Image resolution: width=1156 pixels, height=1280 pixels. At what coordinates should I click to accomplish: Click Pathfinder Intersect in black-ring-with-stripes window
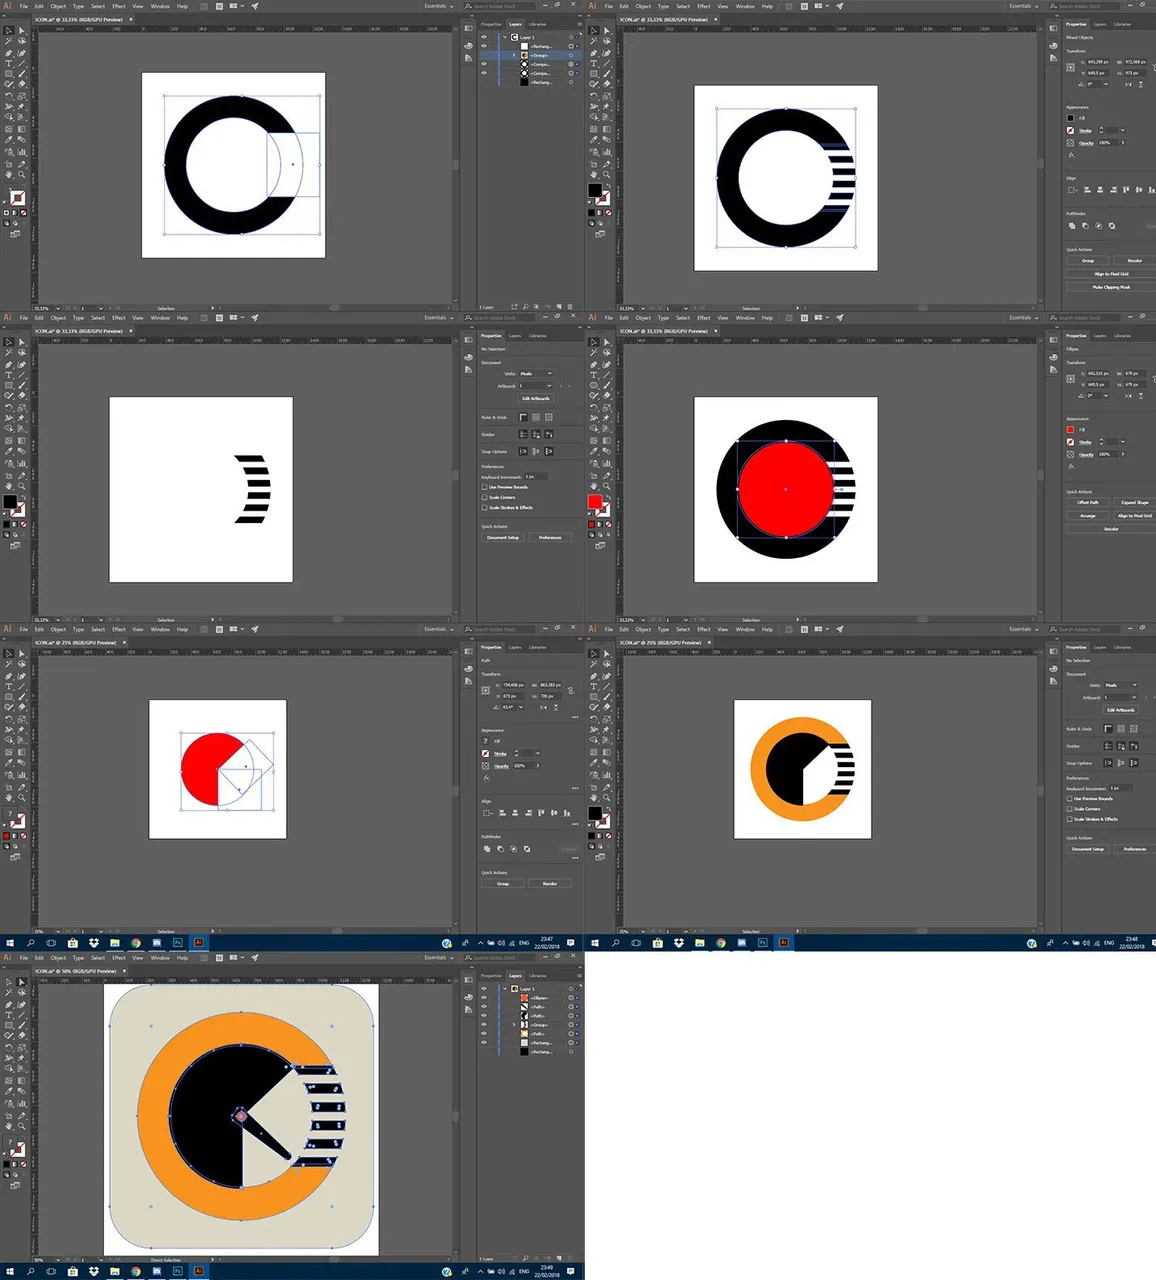(x=1099, y=226)
